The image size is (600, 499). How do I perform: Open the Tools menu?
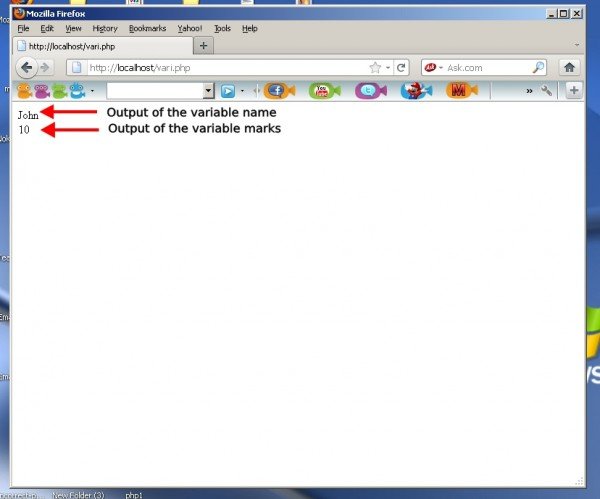click(x=222, y=29)
